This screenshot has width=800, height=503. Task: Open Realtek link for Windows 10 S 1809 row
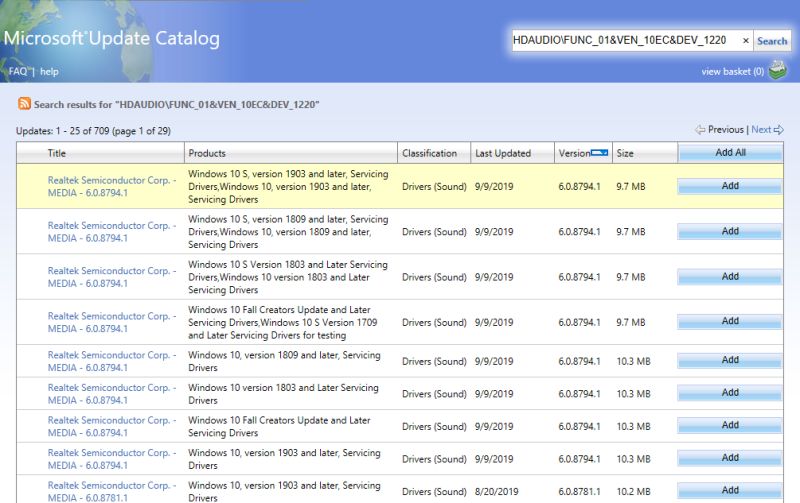click(x=112, y=232)
